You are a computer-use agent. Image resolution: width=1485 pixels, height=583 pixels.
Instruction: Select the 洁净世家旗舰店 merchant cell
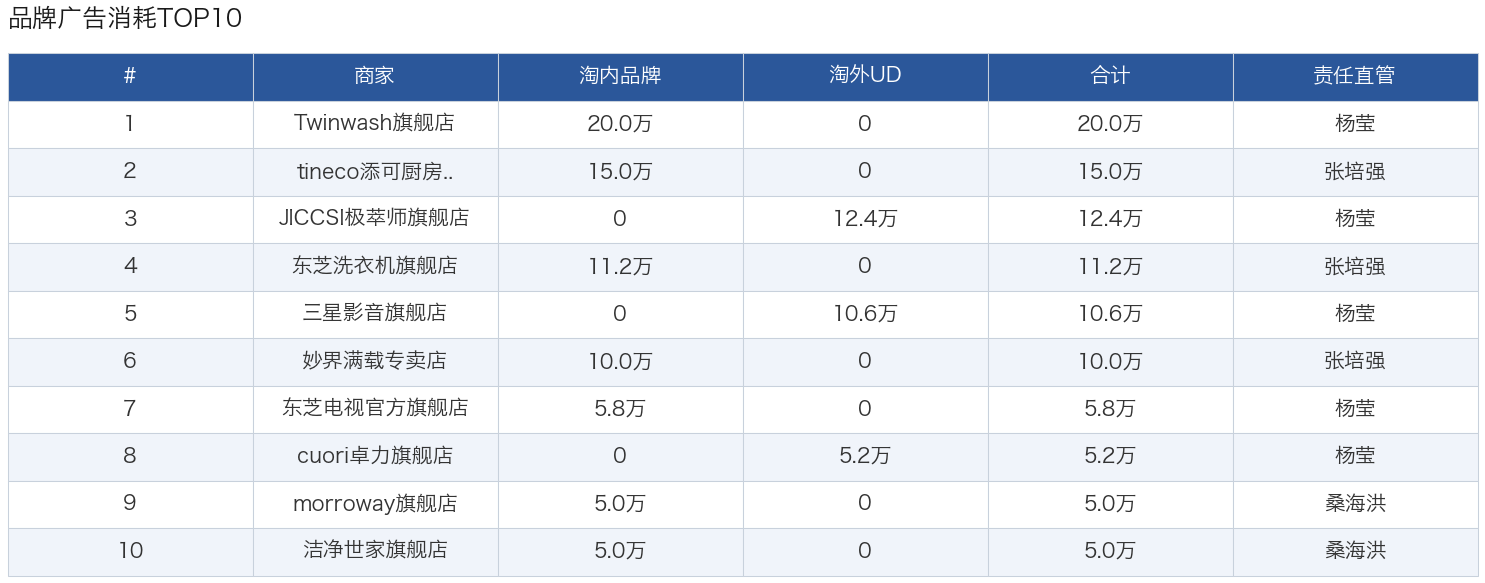coord(375,550)
